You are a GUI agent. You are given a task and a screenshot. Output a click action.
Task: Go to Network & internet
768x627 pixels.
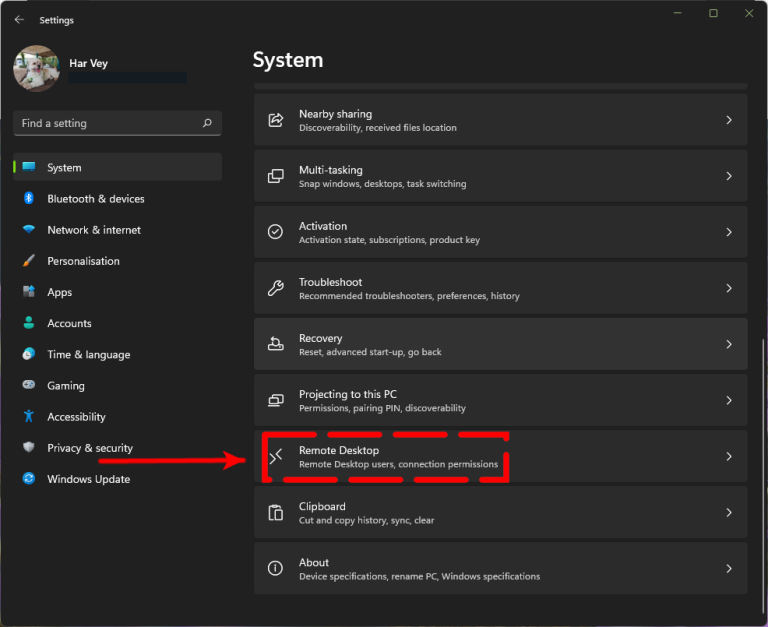point(118,230)
